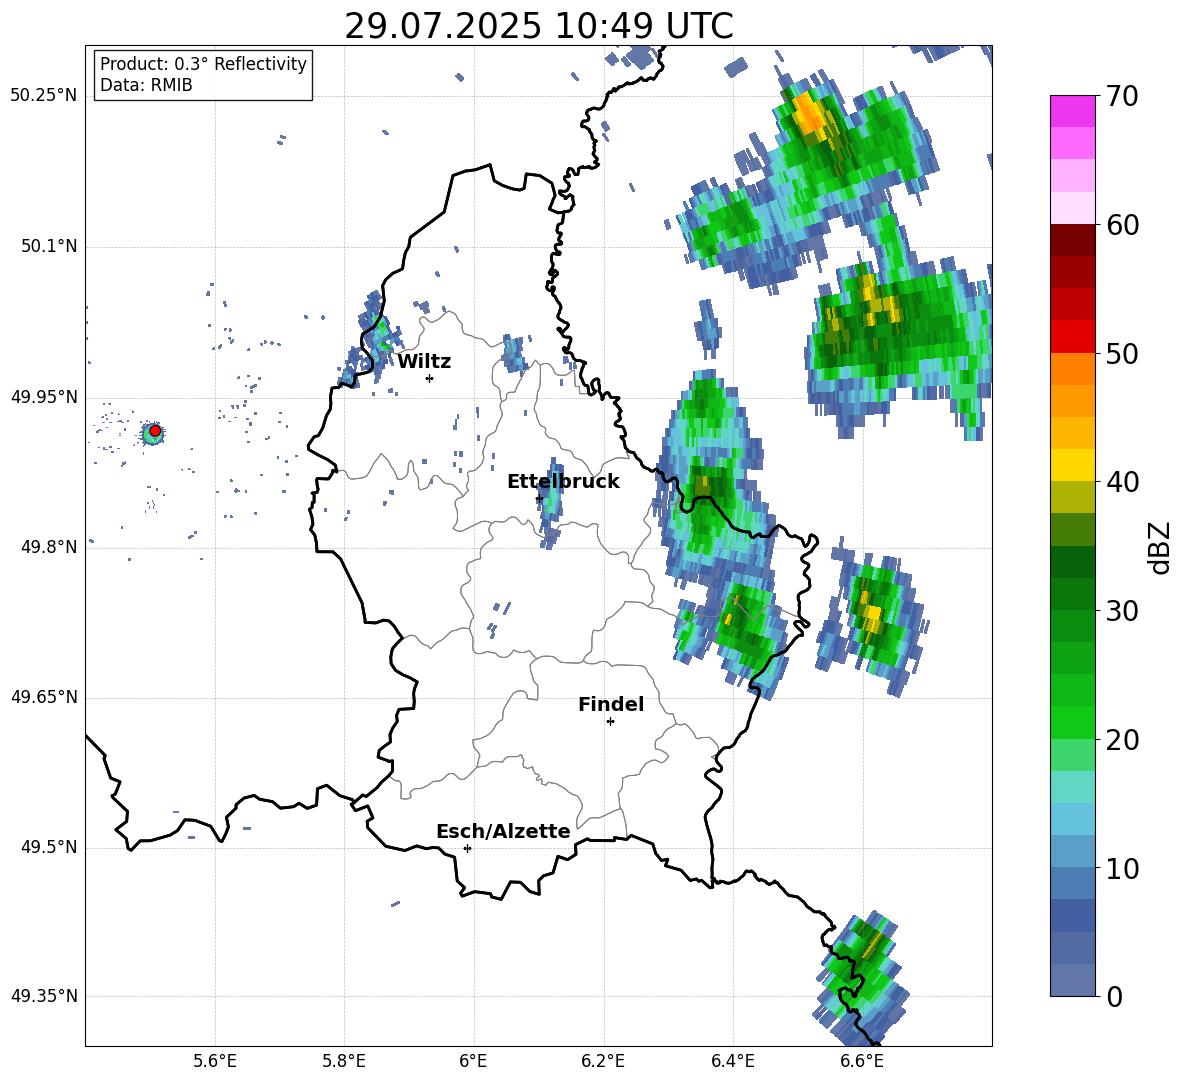The width and height of the screenshot is (1184, 1081).
Task: Click the 6.2°E longitude label
Action: click(x=603, y=1061)
